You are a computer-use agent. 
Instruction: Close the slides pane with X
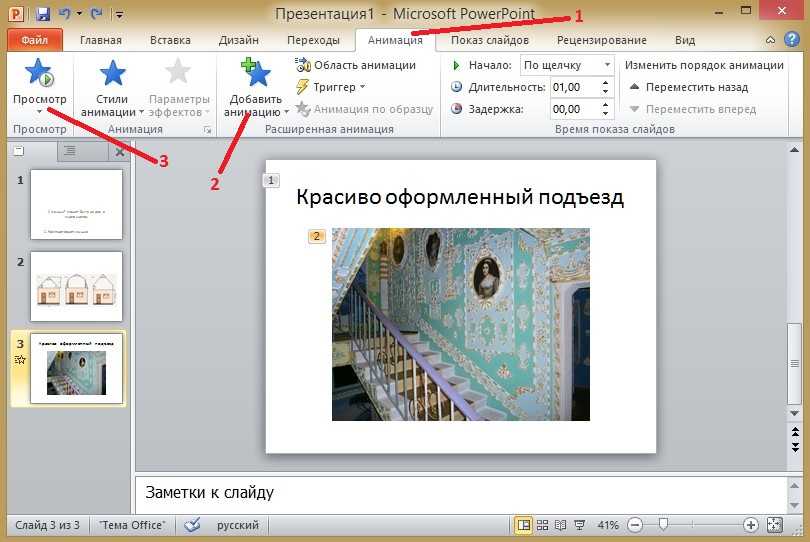(x=120, y=152)
